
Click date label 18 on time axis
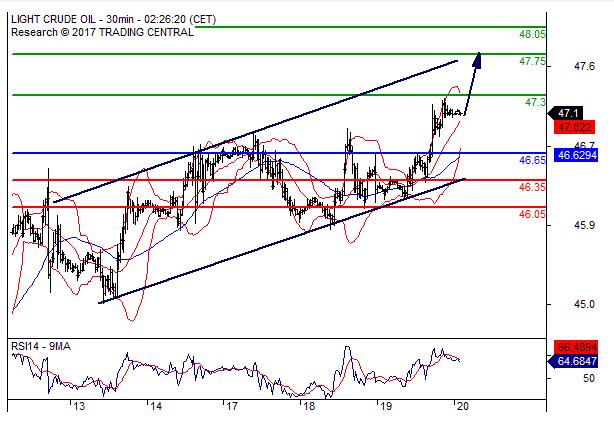click(x=309, y=406)
